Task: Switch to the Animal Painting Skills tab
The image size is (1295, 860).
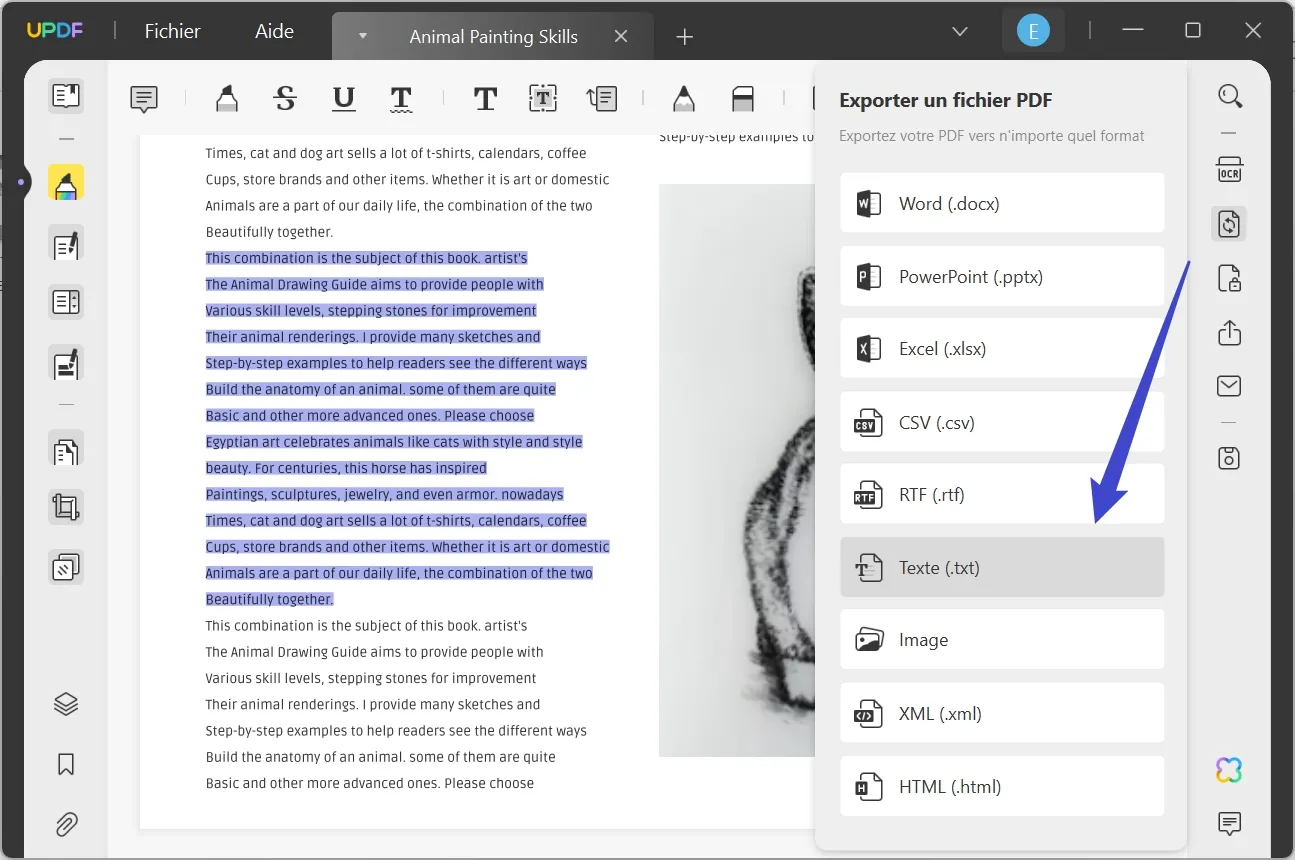Action: pyautogui.click(x=493, y=36)
